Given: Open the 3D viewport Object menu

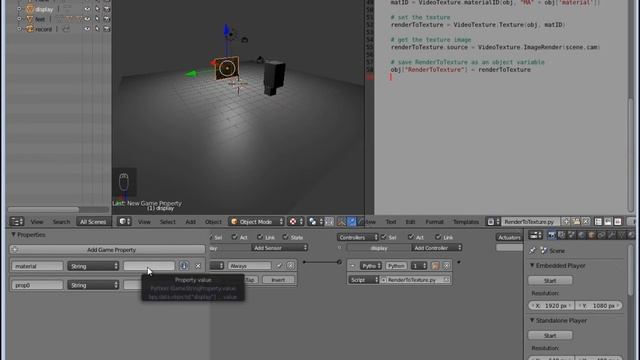Looking at the screenshot, I should (213, 222).
